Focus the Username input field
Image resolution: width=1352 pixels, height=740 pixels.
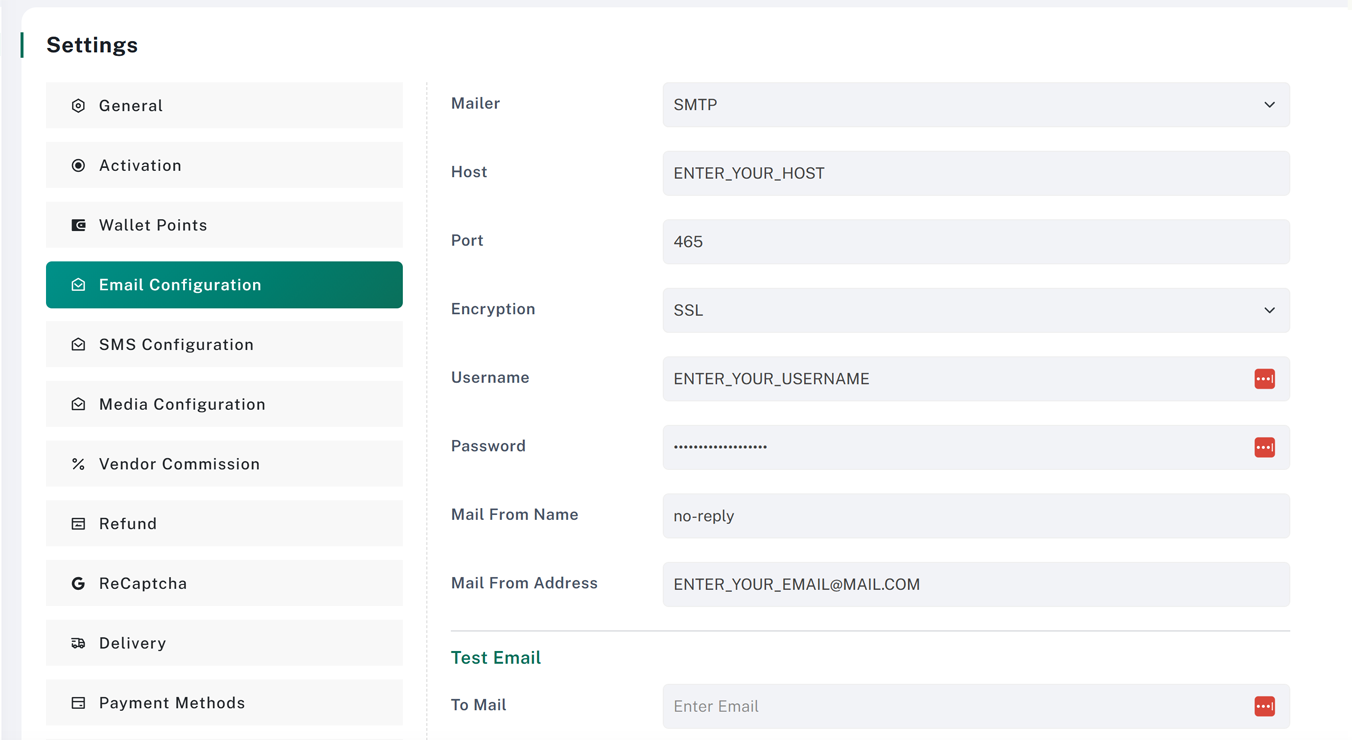pyautogui.click(x=976, y=379)
